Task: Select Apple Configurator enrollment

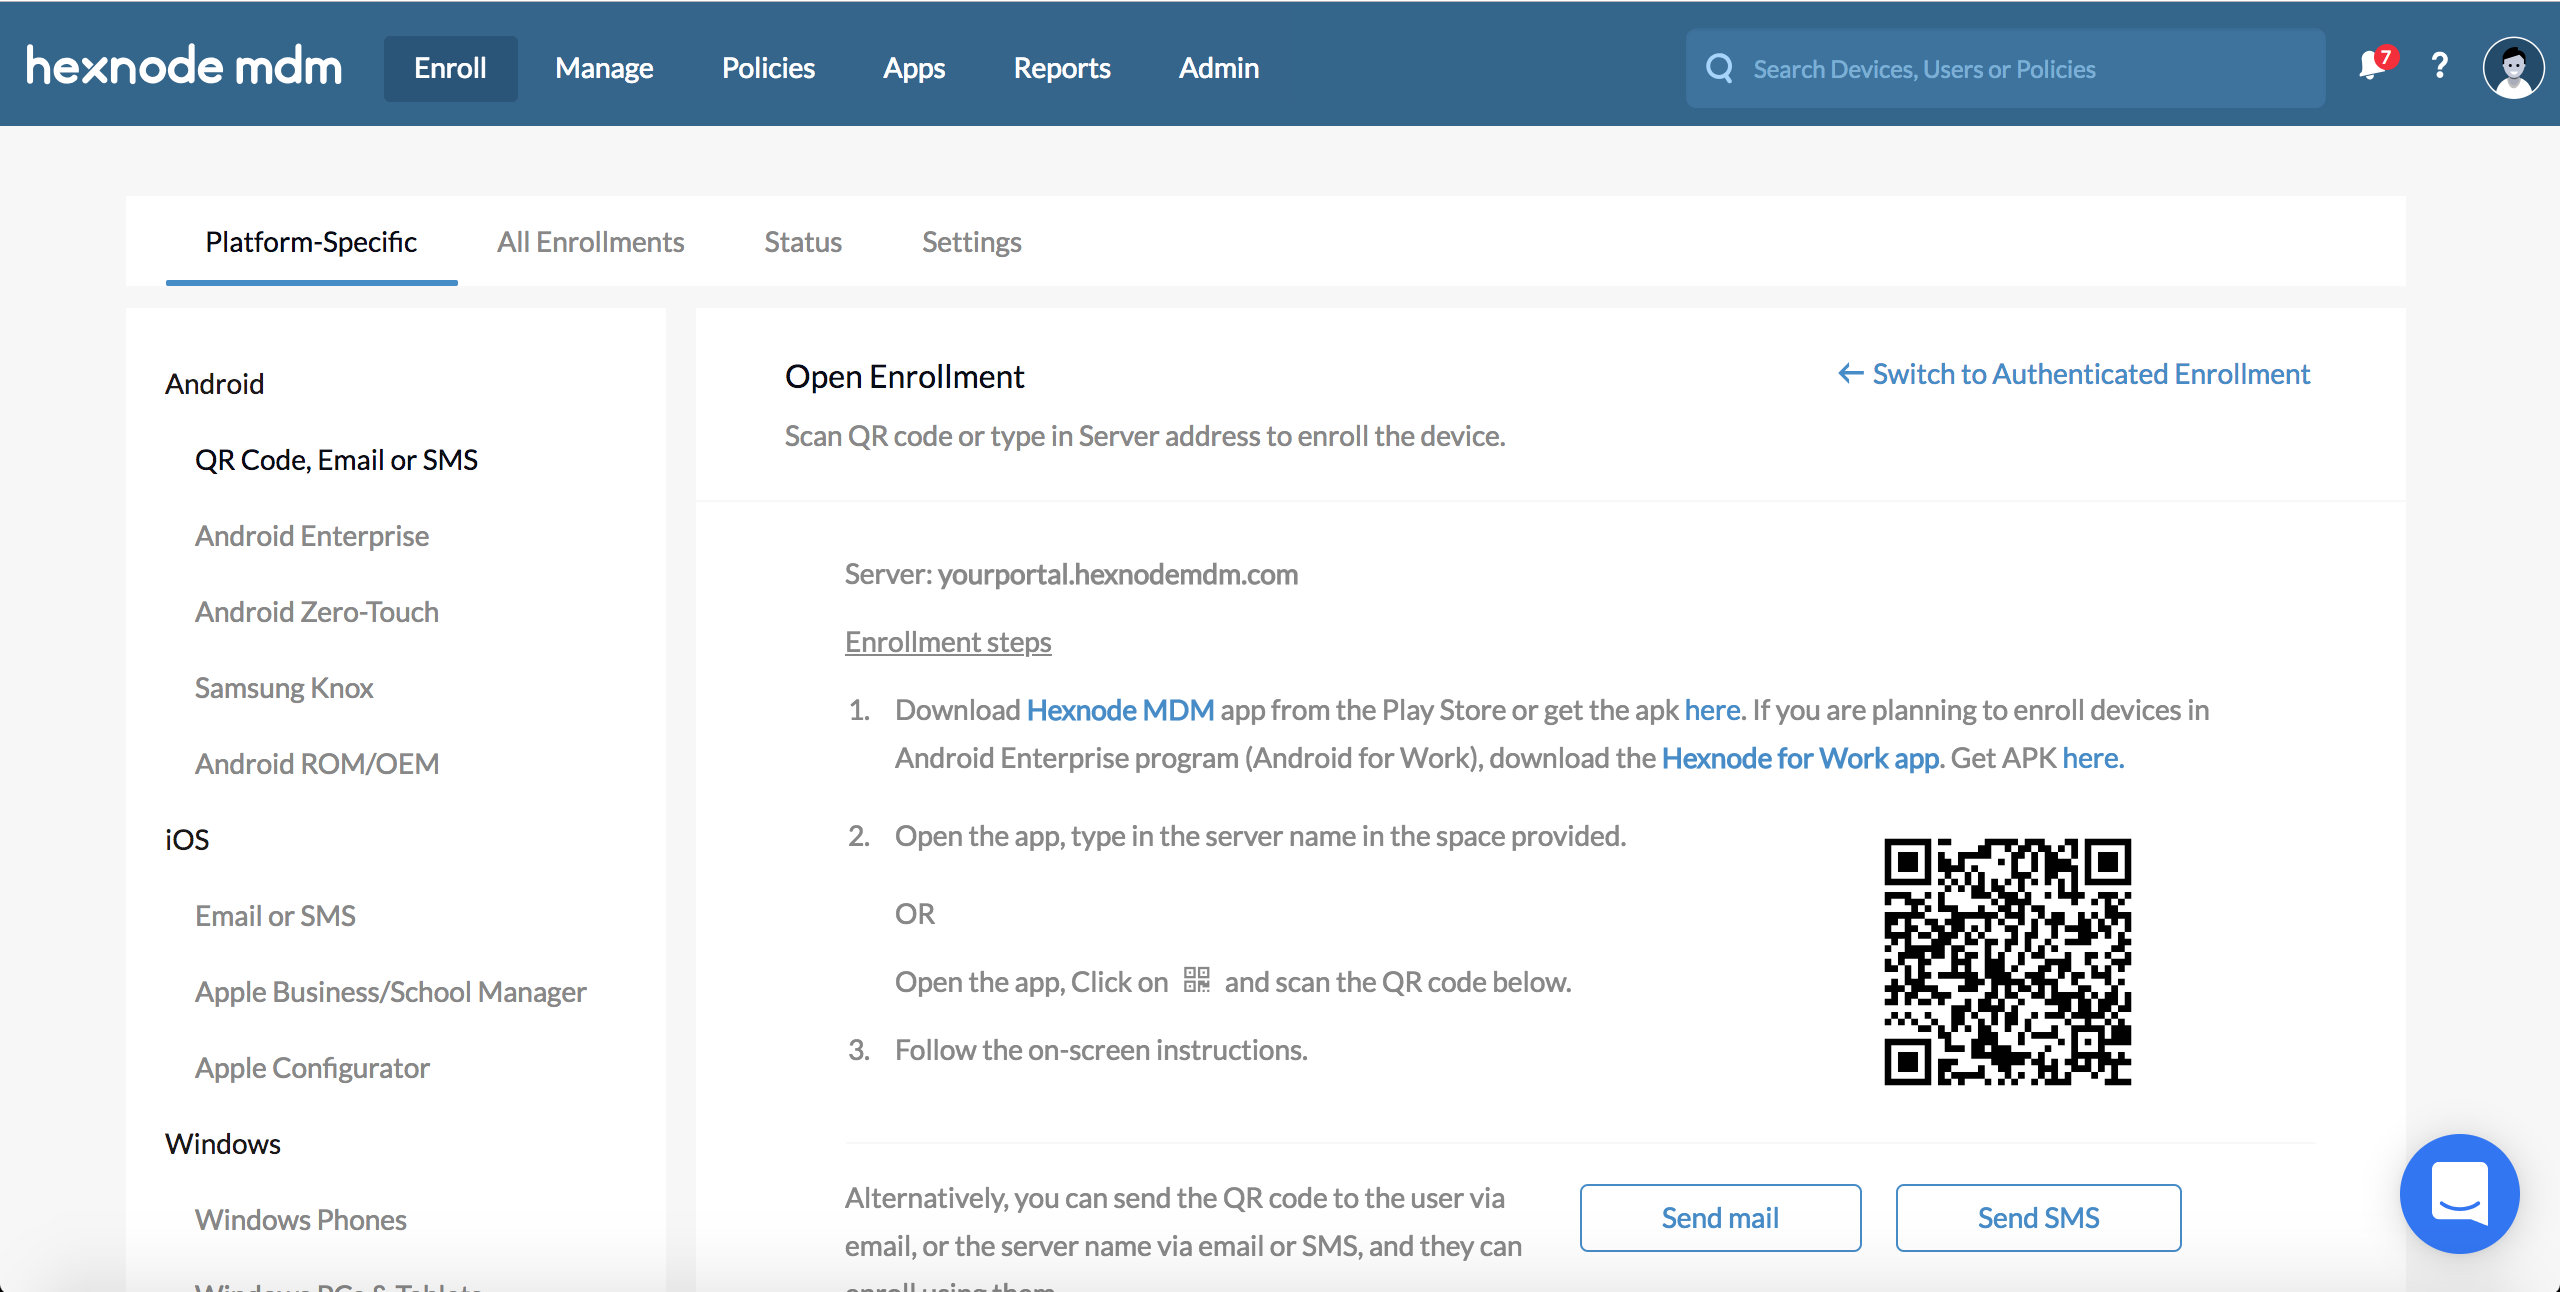Action: [312, 1068]
